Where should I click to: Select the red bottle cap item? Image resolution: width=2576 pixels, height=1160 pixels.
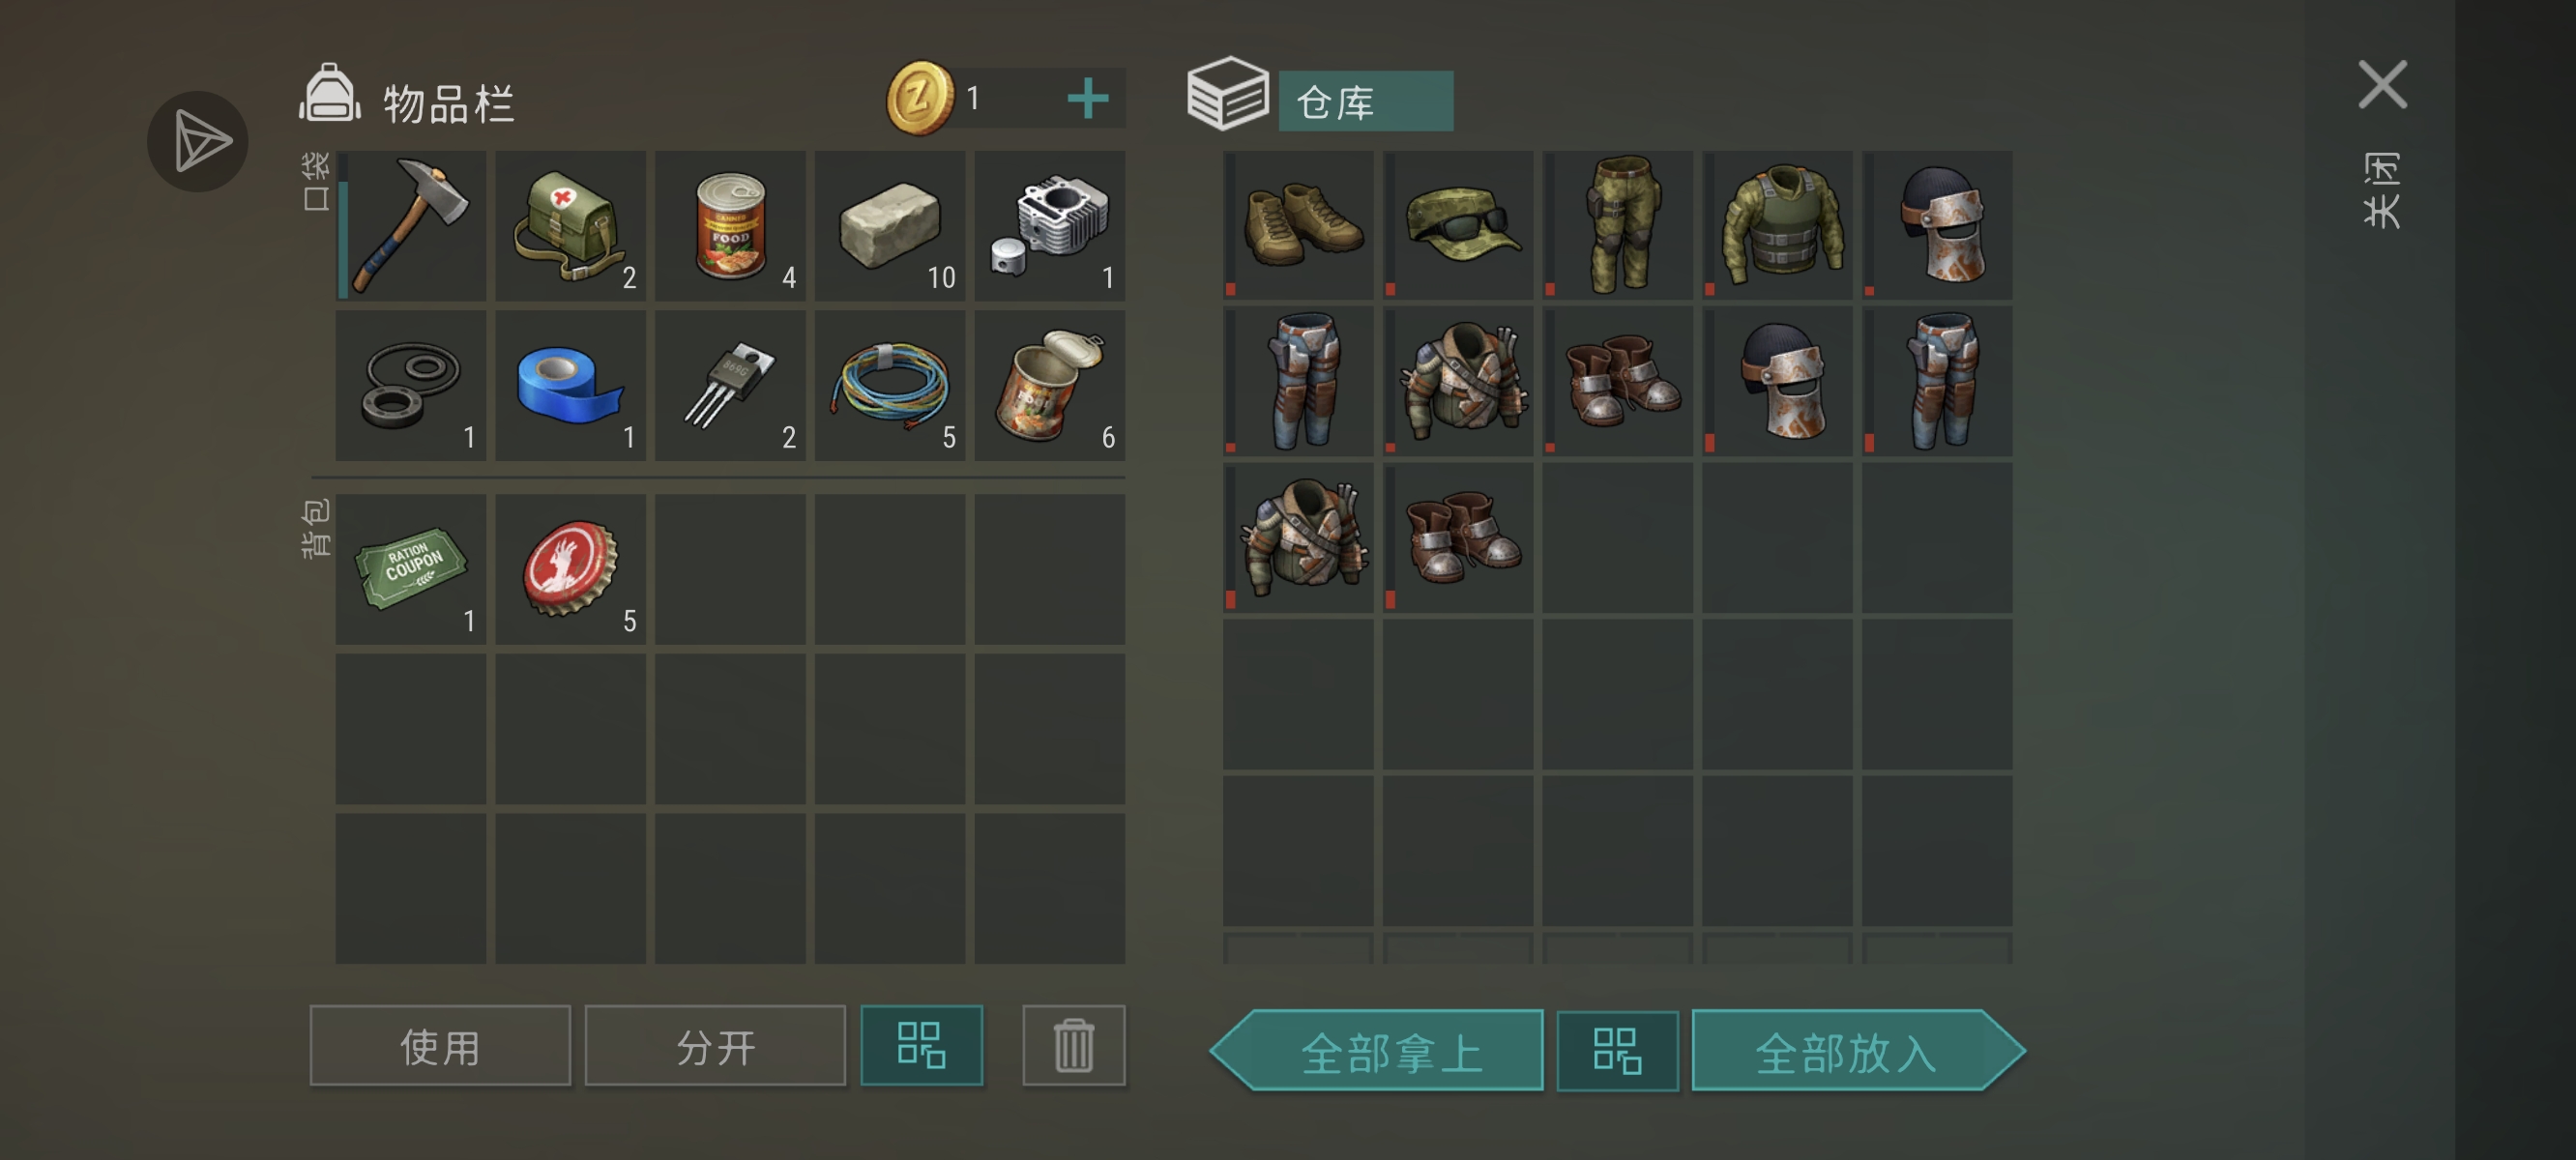click(570, 569)
